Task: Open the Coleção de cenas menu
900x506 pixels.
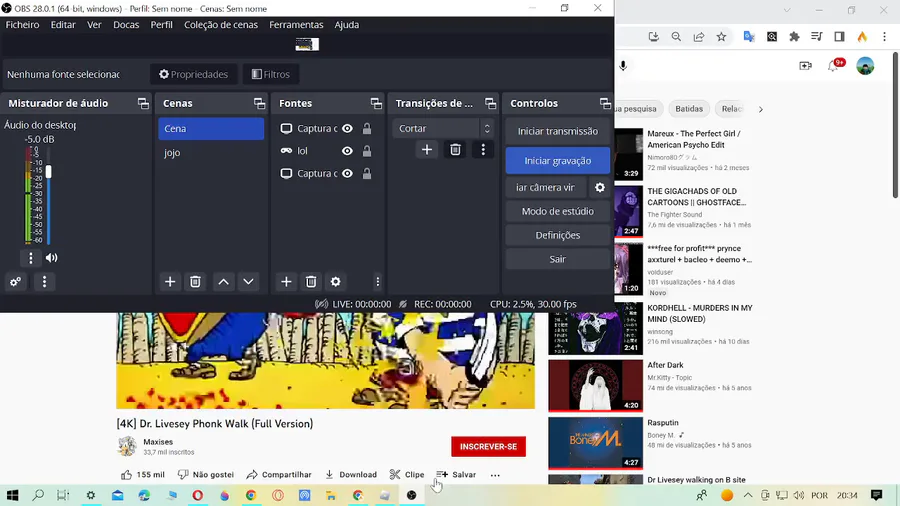Action: 220,25
